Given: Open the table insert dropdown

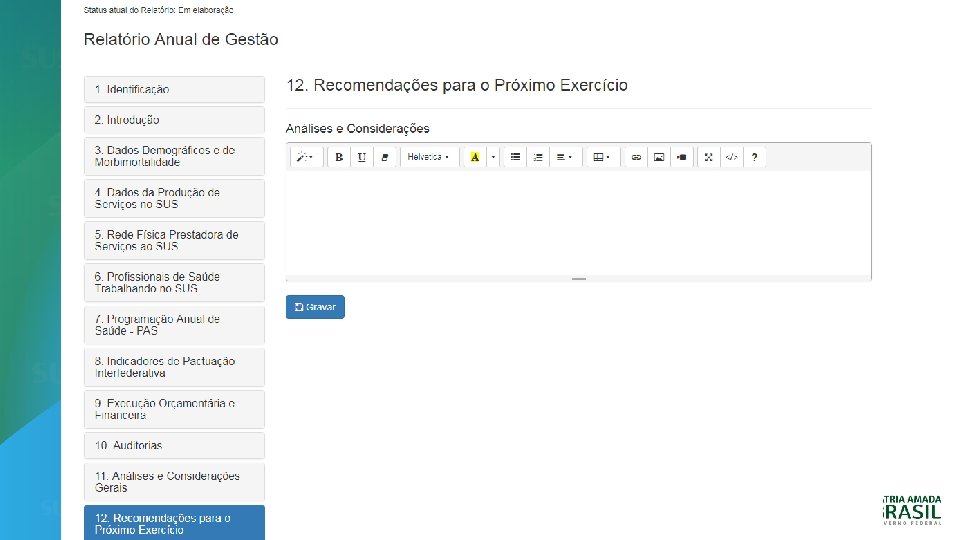Looking at the screenshot, I should 601,157.
